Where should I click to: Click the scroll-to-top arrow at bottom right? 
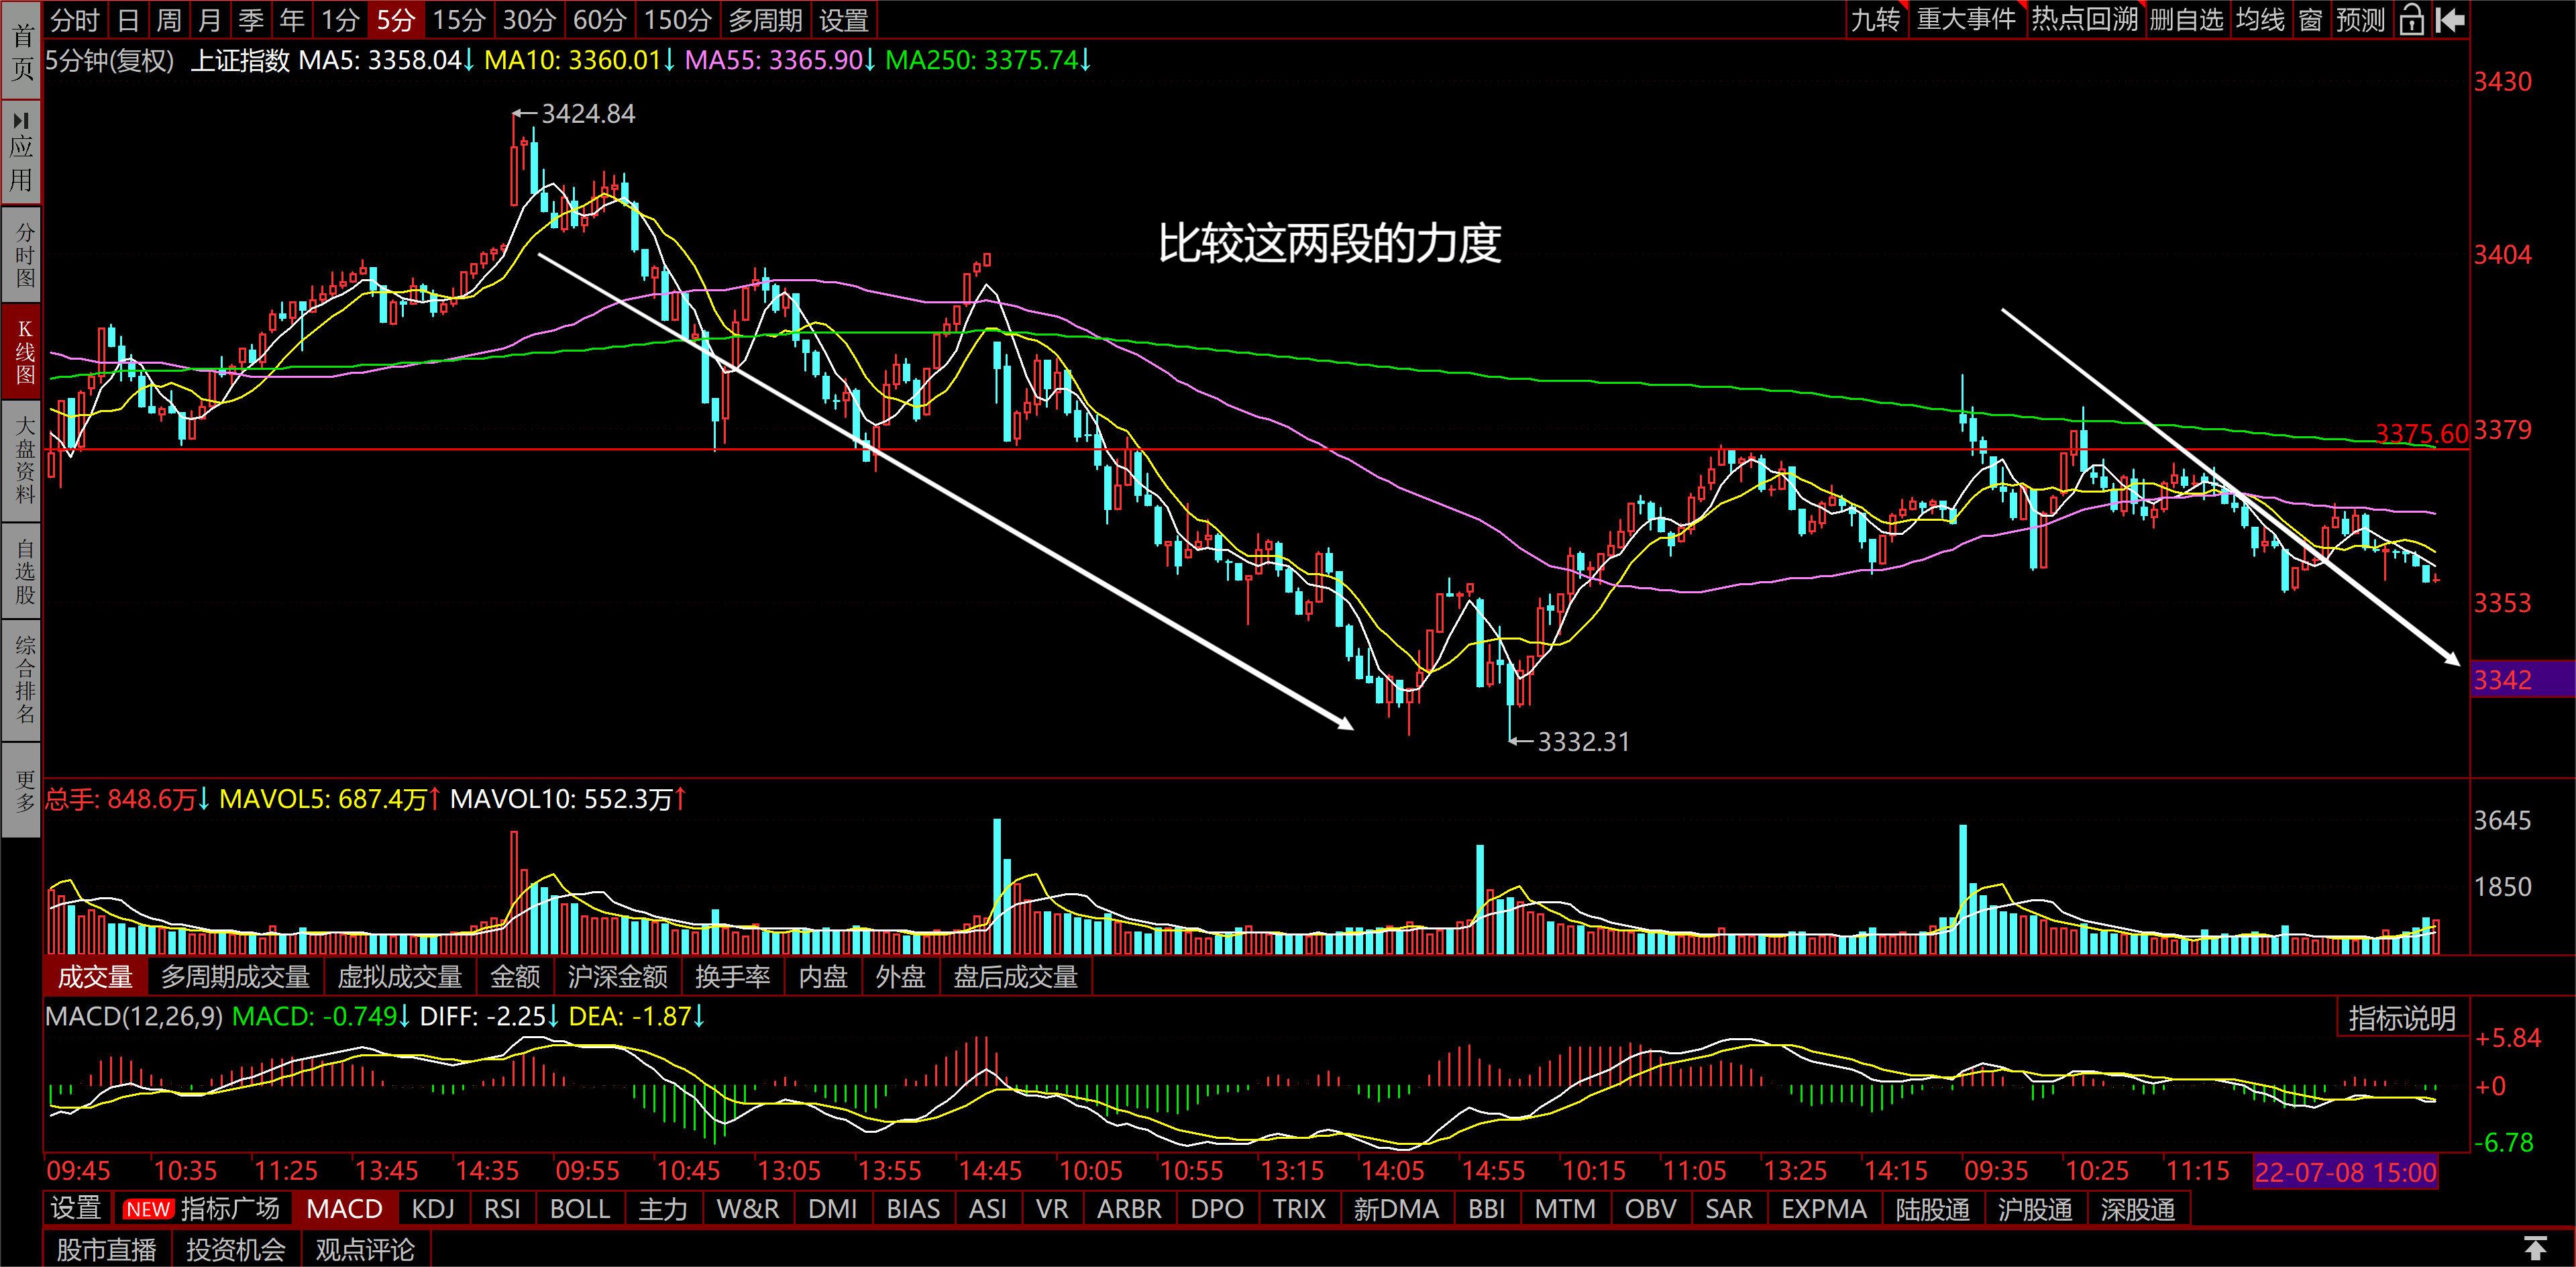2534,1248
